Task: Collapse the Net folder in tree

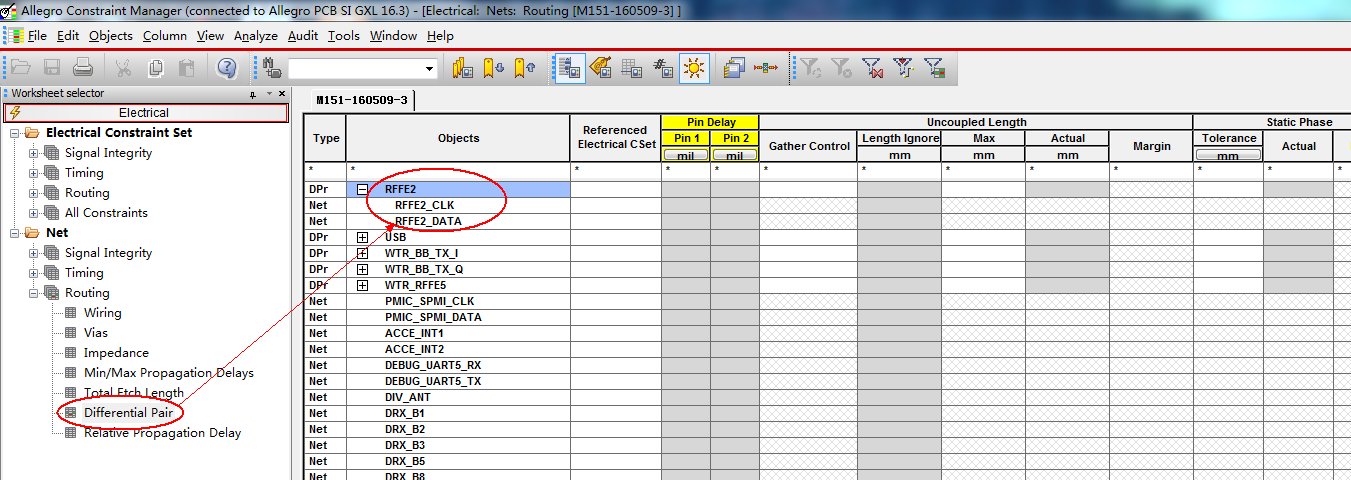Action: coord(15,233)
